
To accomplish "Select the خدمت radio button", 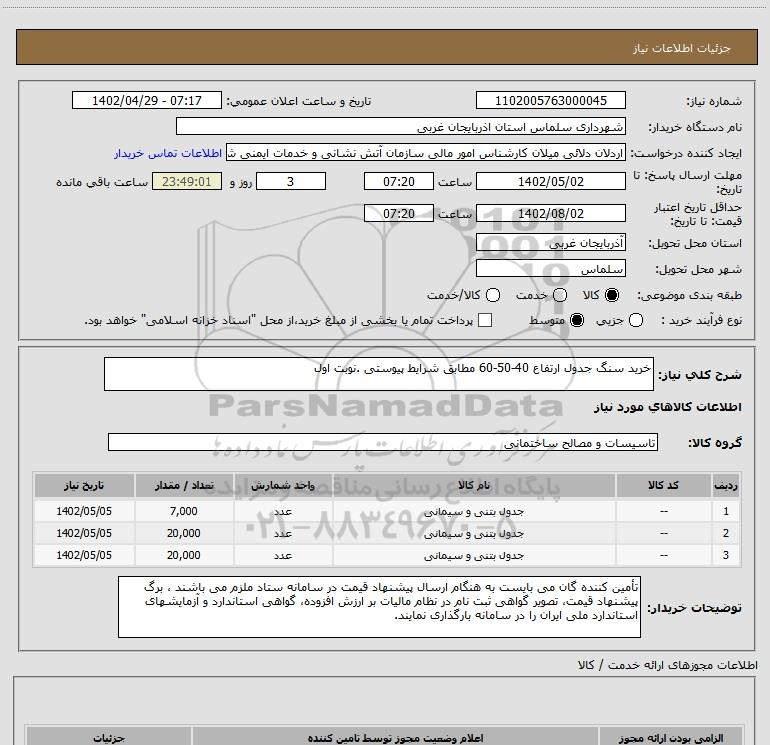I will tap(560, 295).
